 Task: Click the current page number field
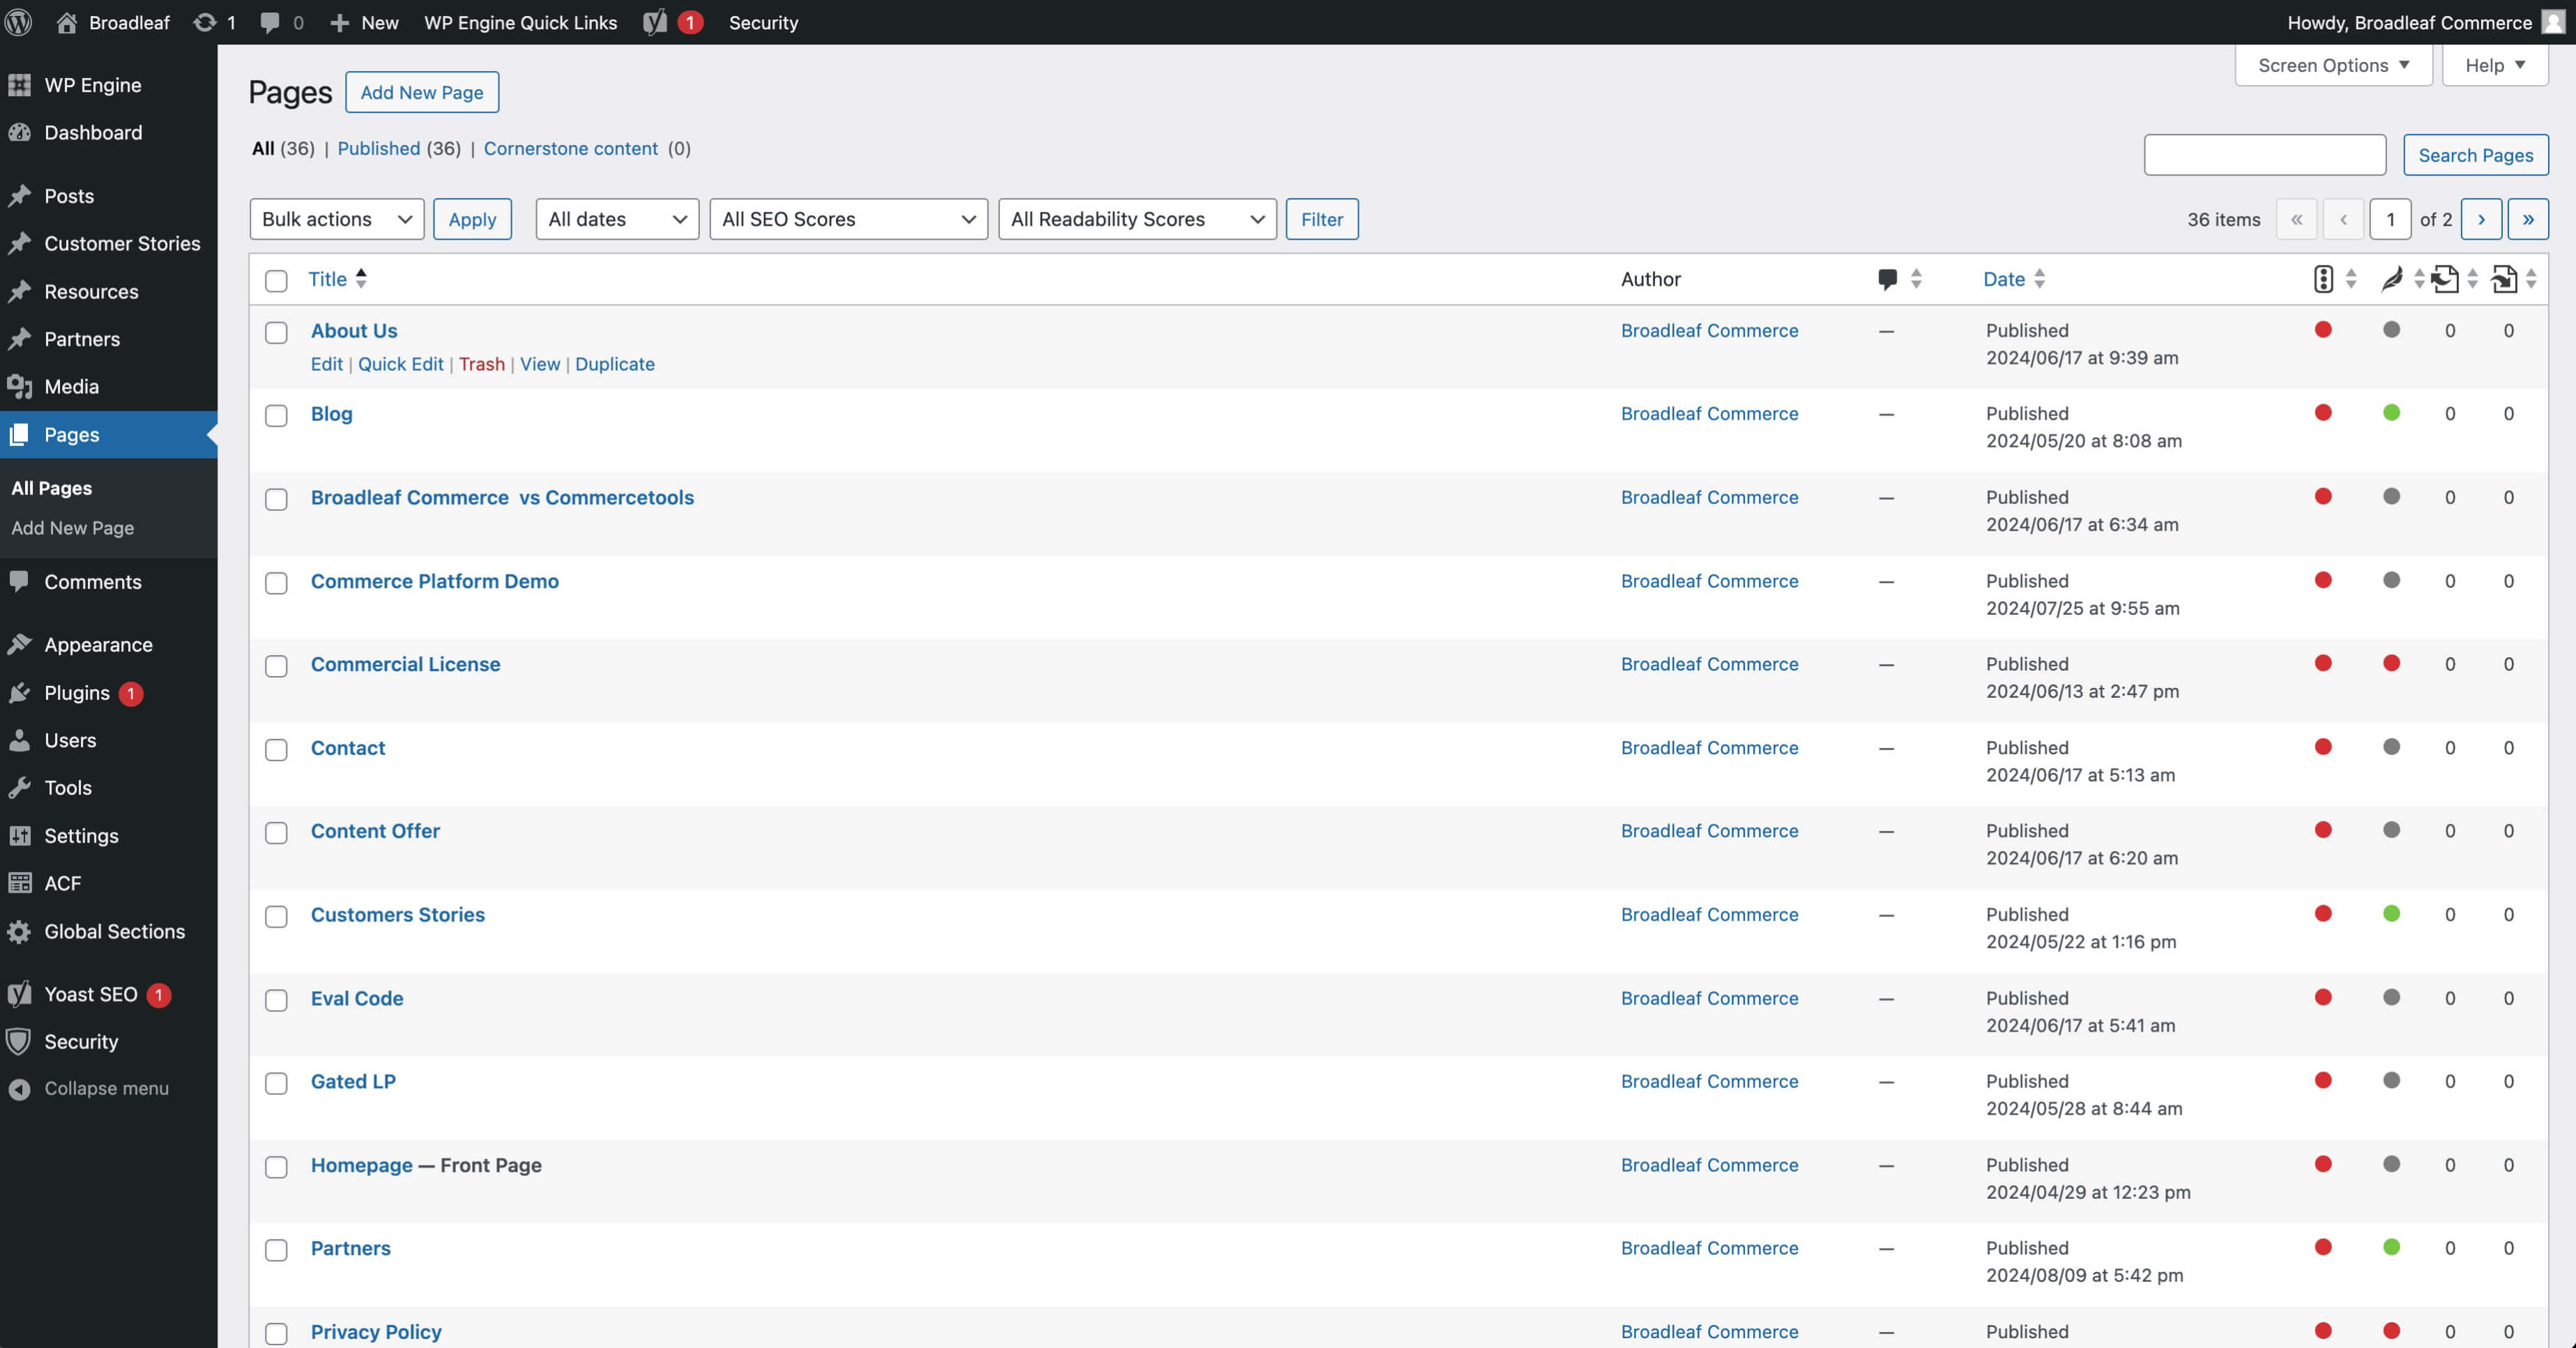click(2390, 219)
